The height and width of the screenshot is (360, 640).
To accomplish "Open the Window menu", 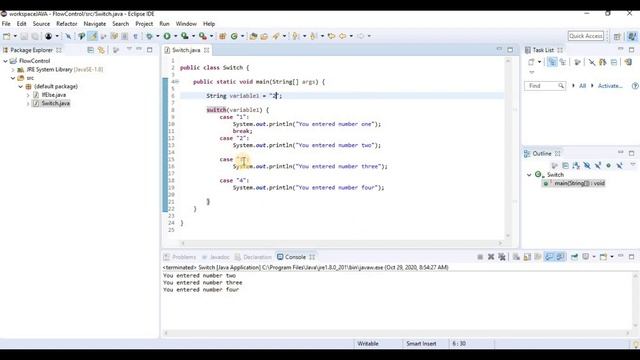I will (x=186, y=24).
